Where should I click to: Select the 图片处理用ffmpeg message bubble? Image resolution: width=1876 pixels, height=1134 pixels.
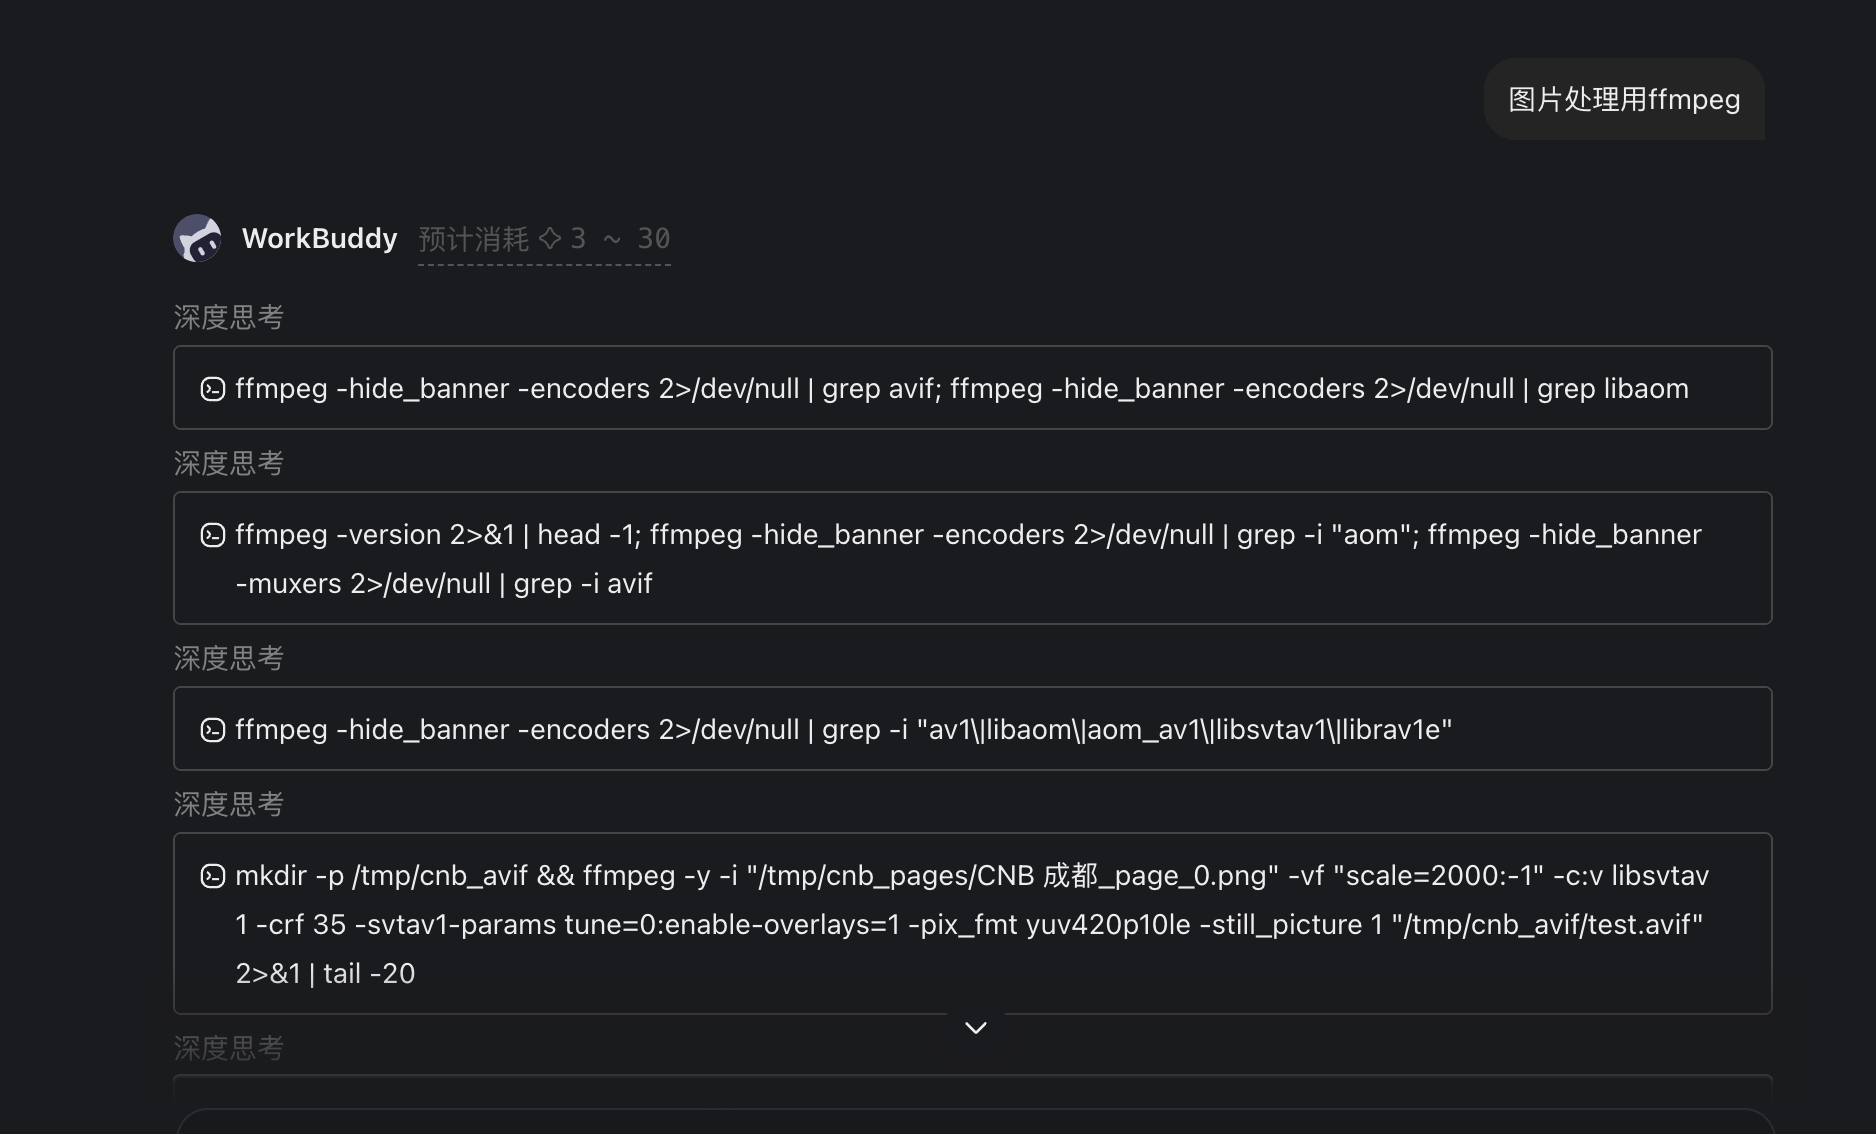1624,99
